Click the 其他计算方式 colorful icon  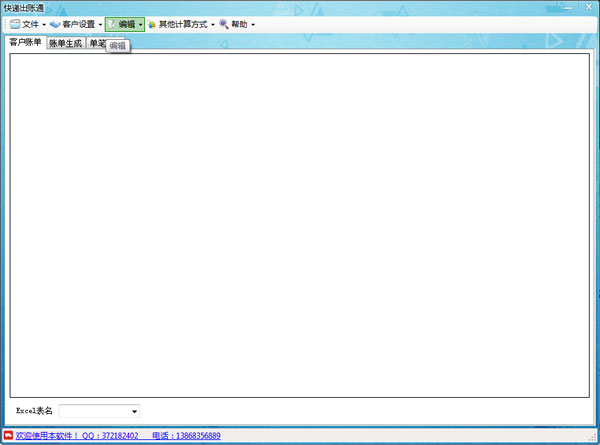[x=152, y=24]
